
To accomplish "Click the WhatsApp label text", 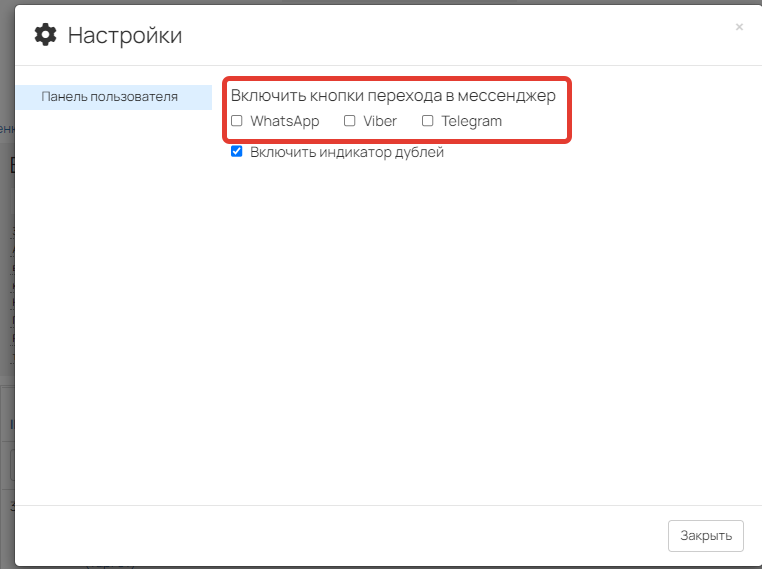I will [284, 121].
